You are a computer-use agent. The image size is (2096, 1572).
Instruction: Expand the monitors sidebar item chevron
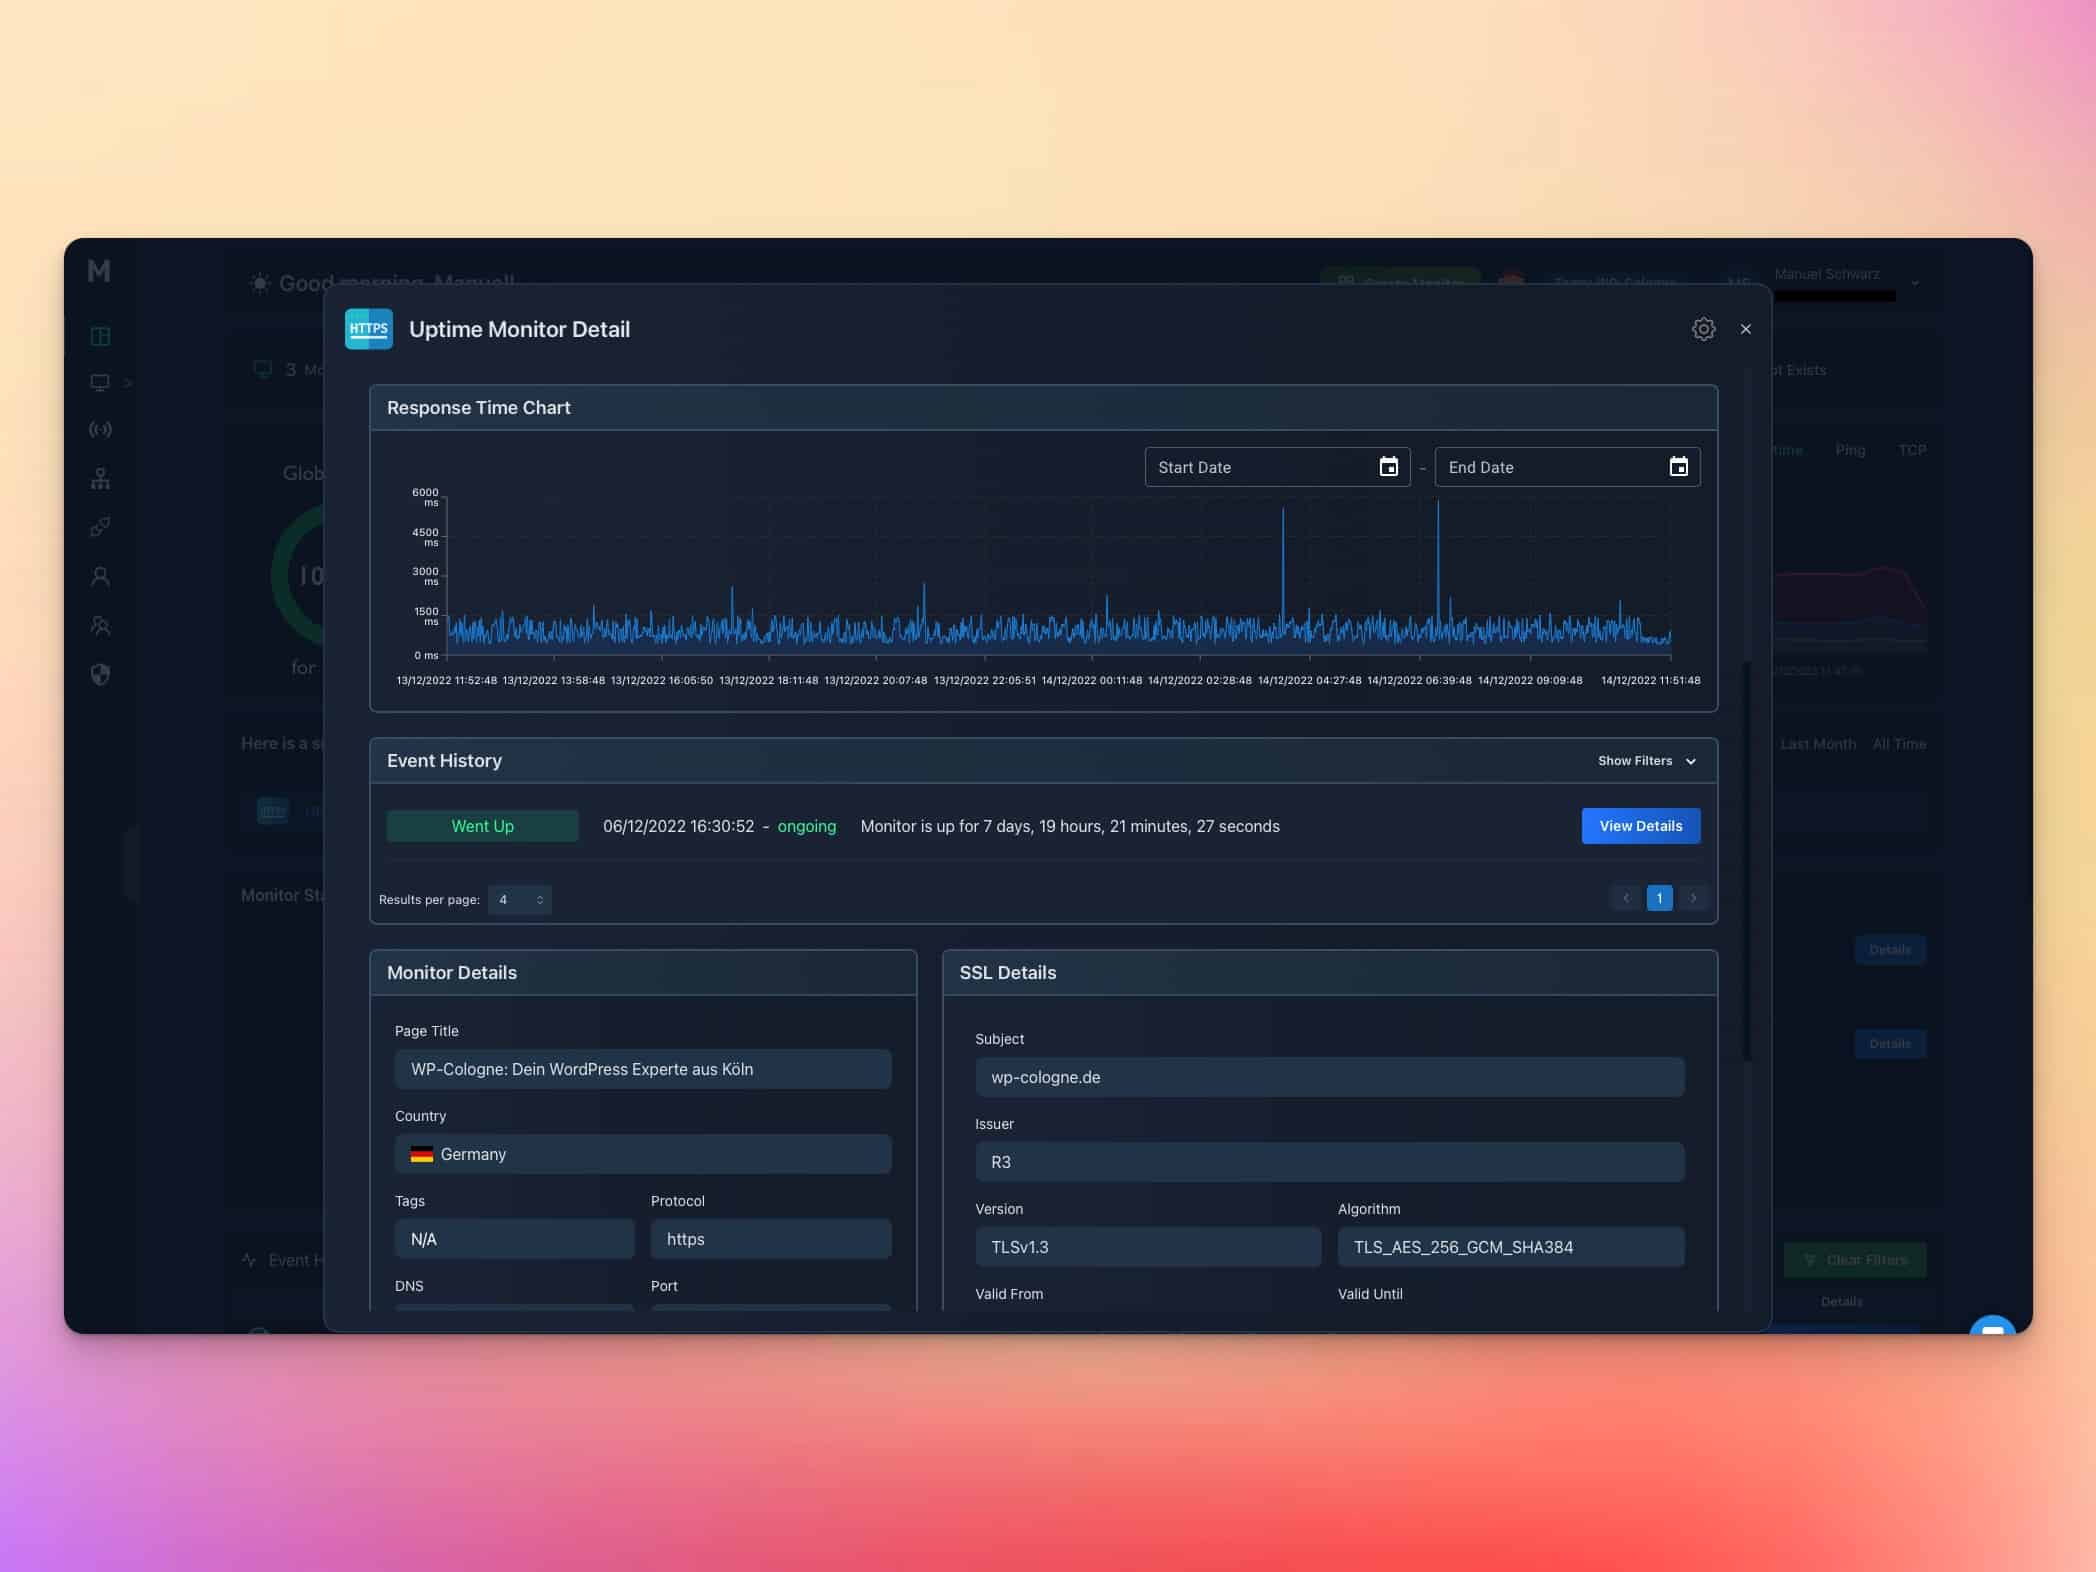128,383
